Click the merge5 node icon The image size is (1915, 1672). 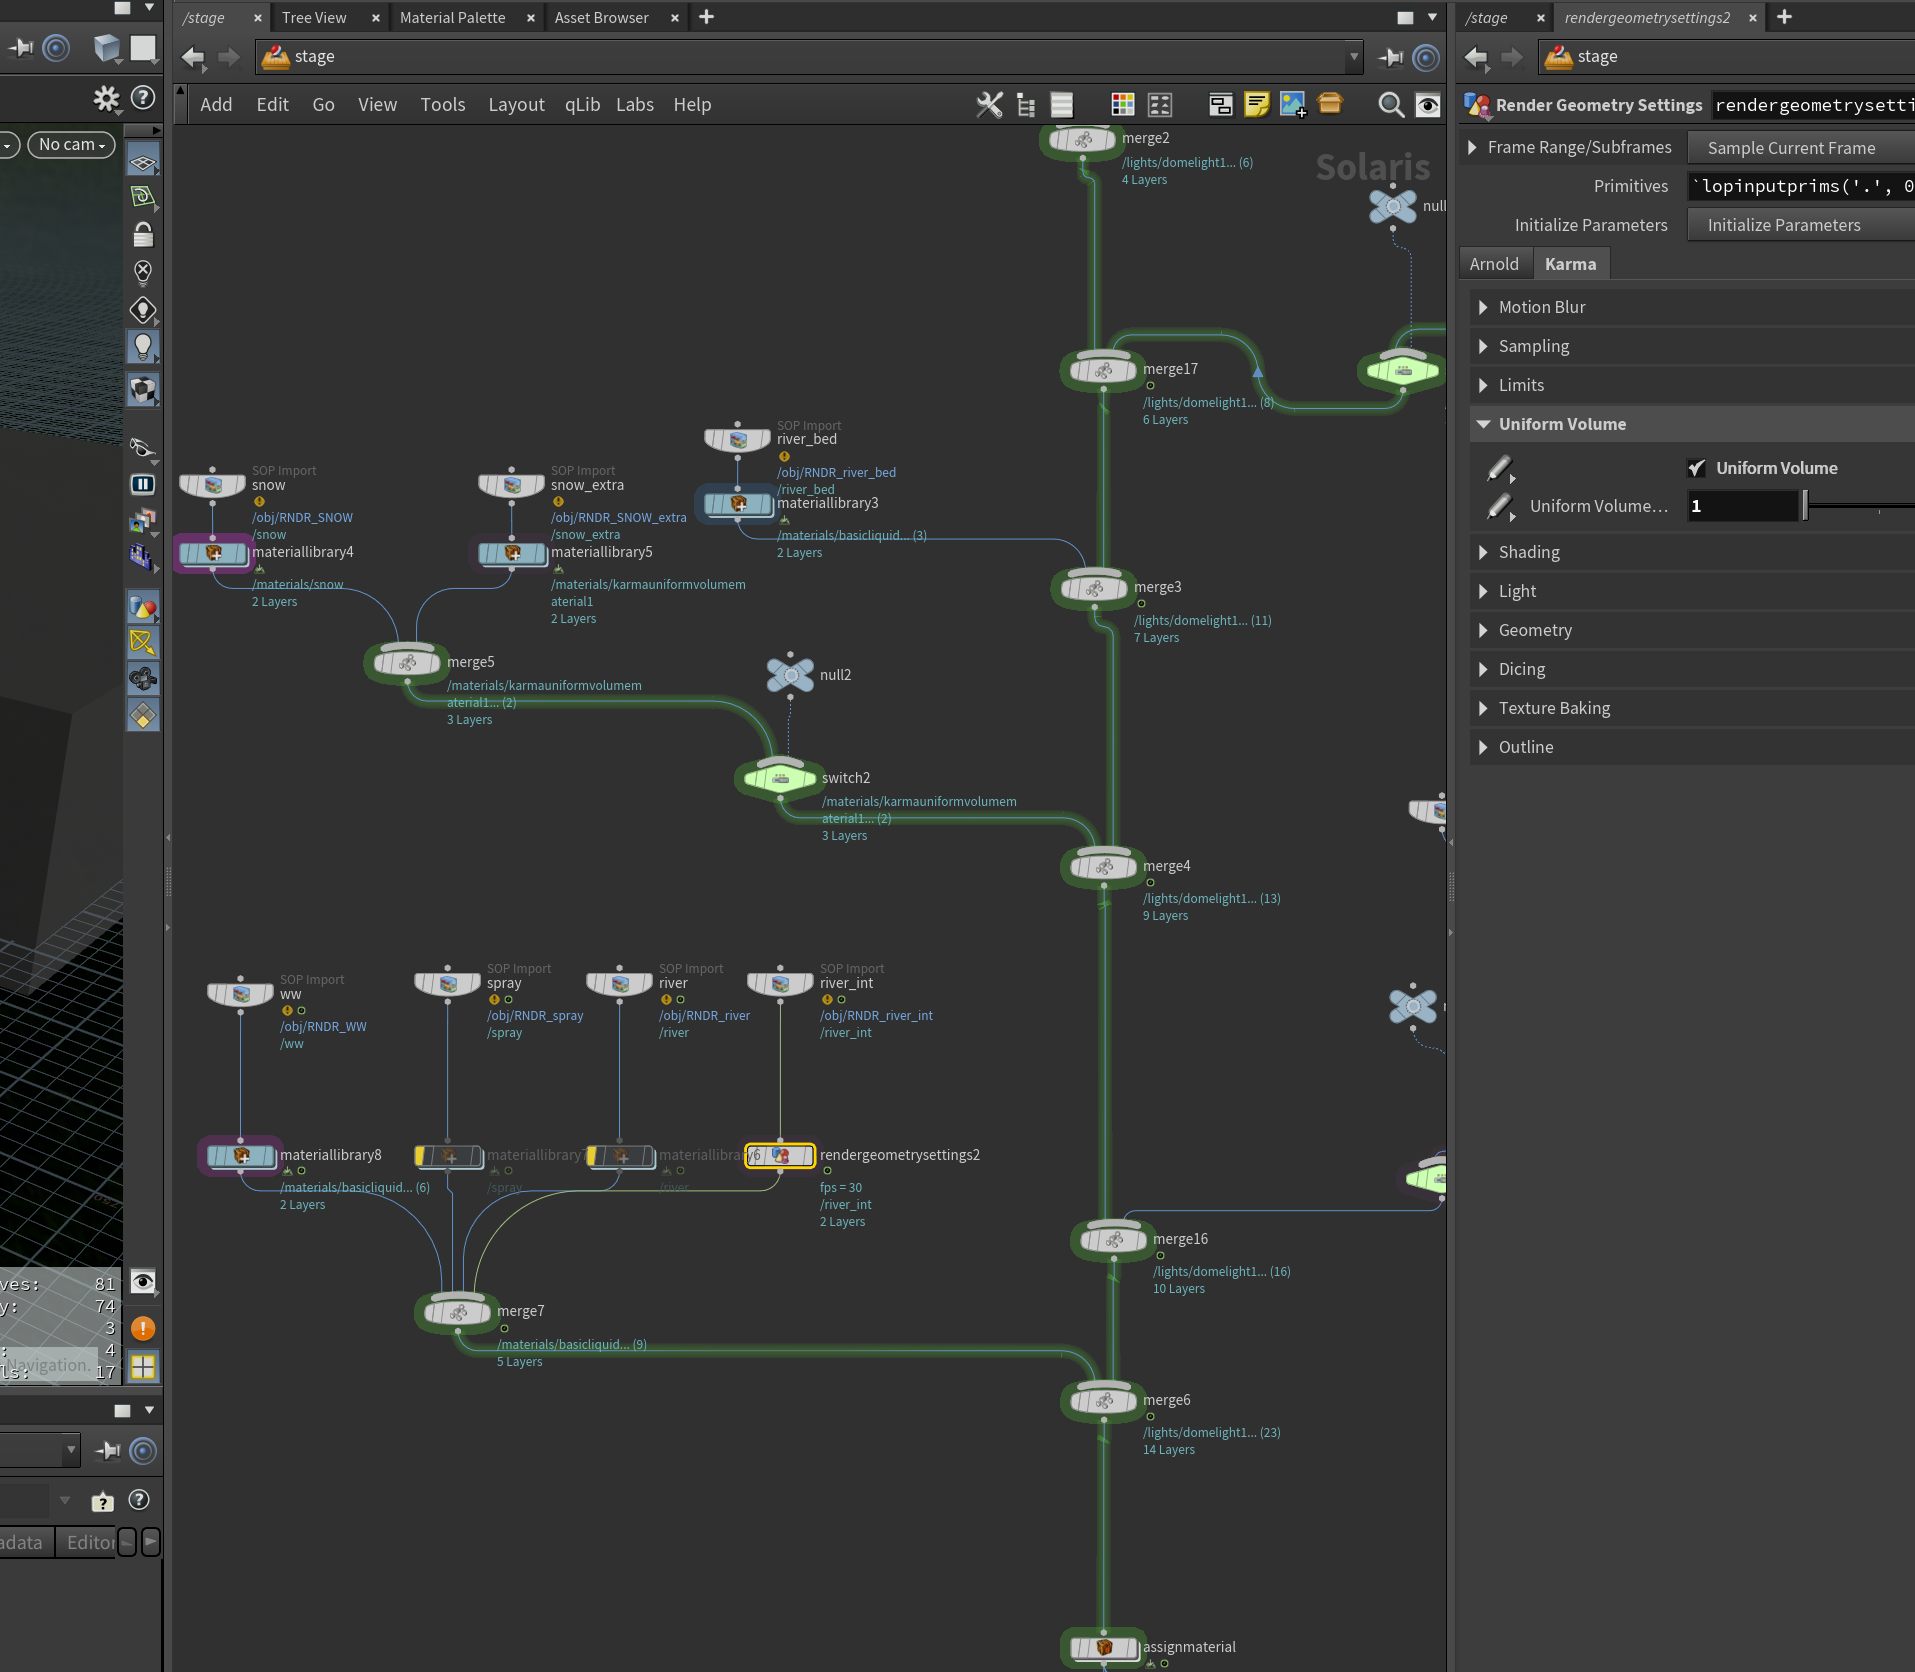(x=407, y=662)
